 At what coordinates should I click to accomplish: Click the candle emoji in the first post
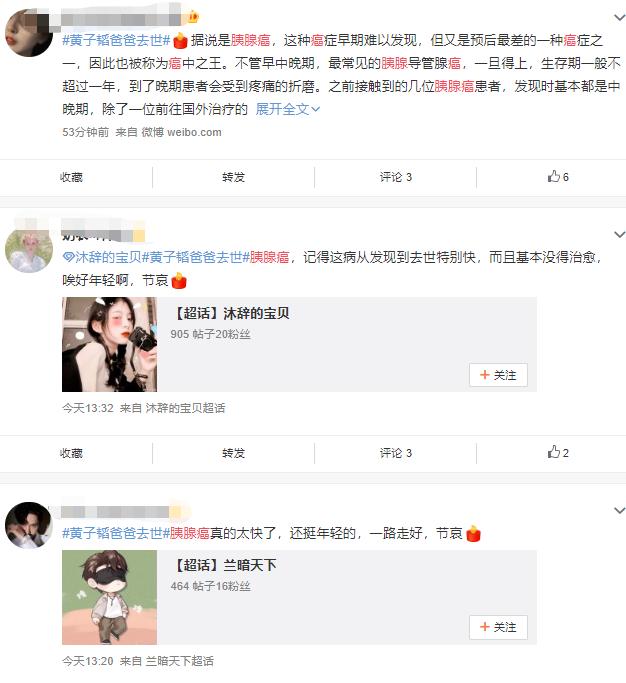[x=180, y=41]
